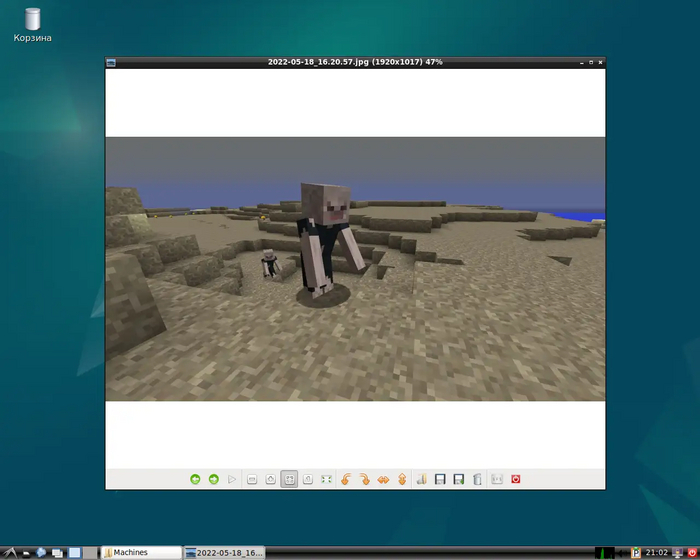
Task: Quit the image viewer with red button
Action: point(516,479)
